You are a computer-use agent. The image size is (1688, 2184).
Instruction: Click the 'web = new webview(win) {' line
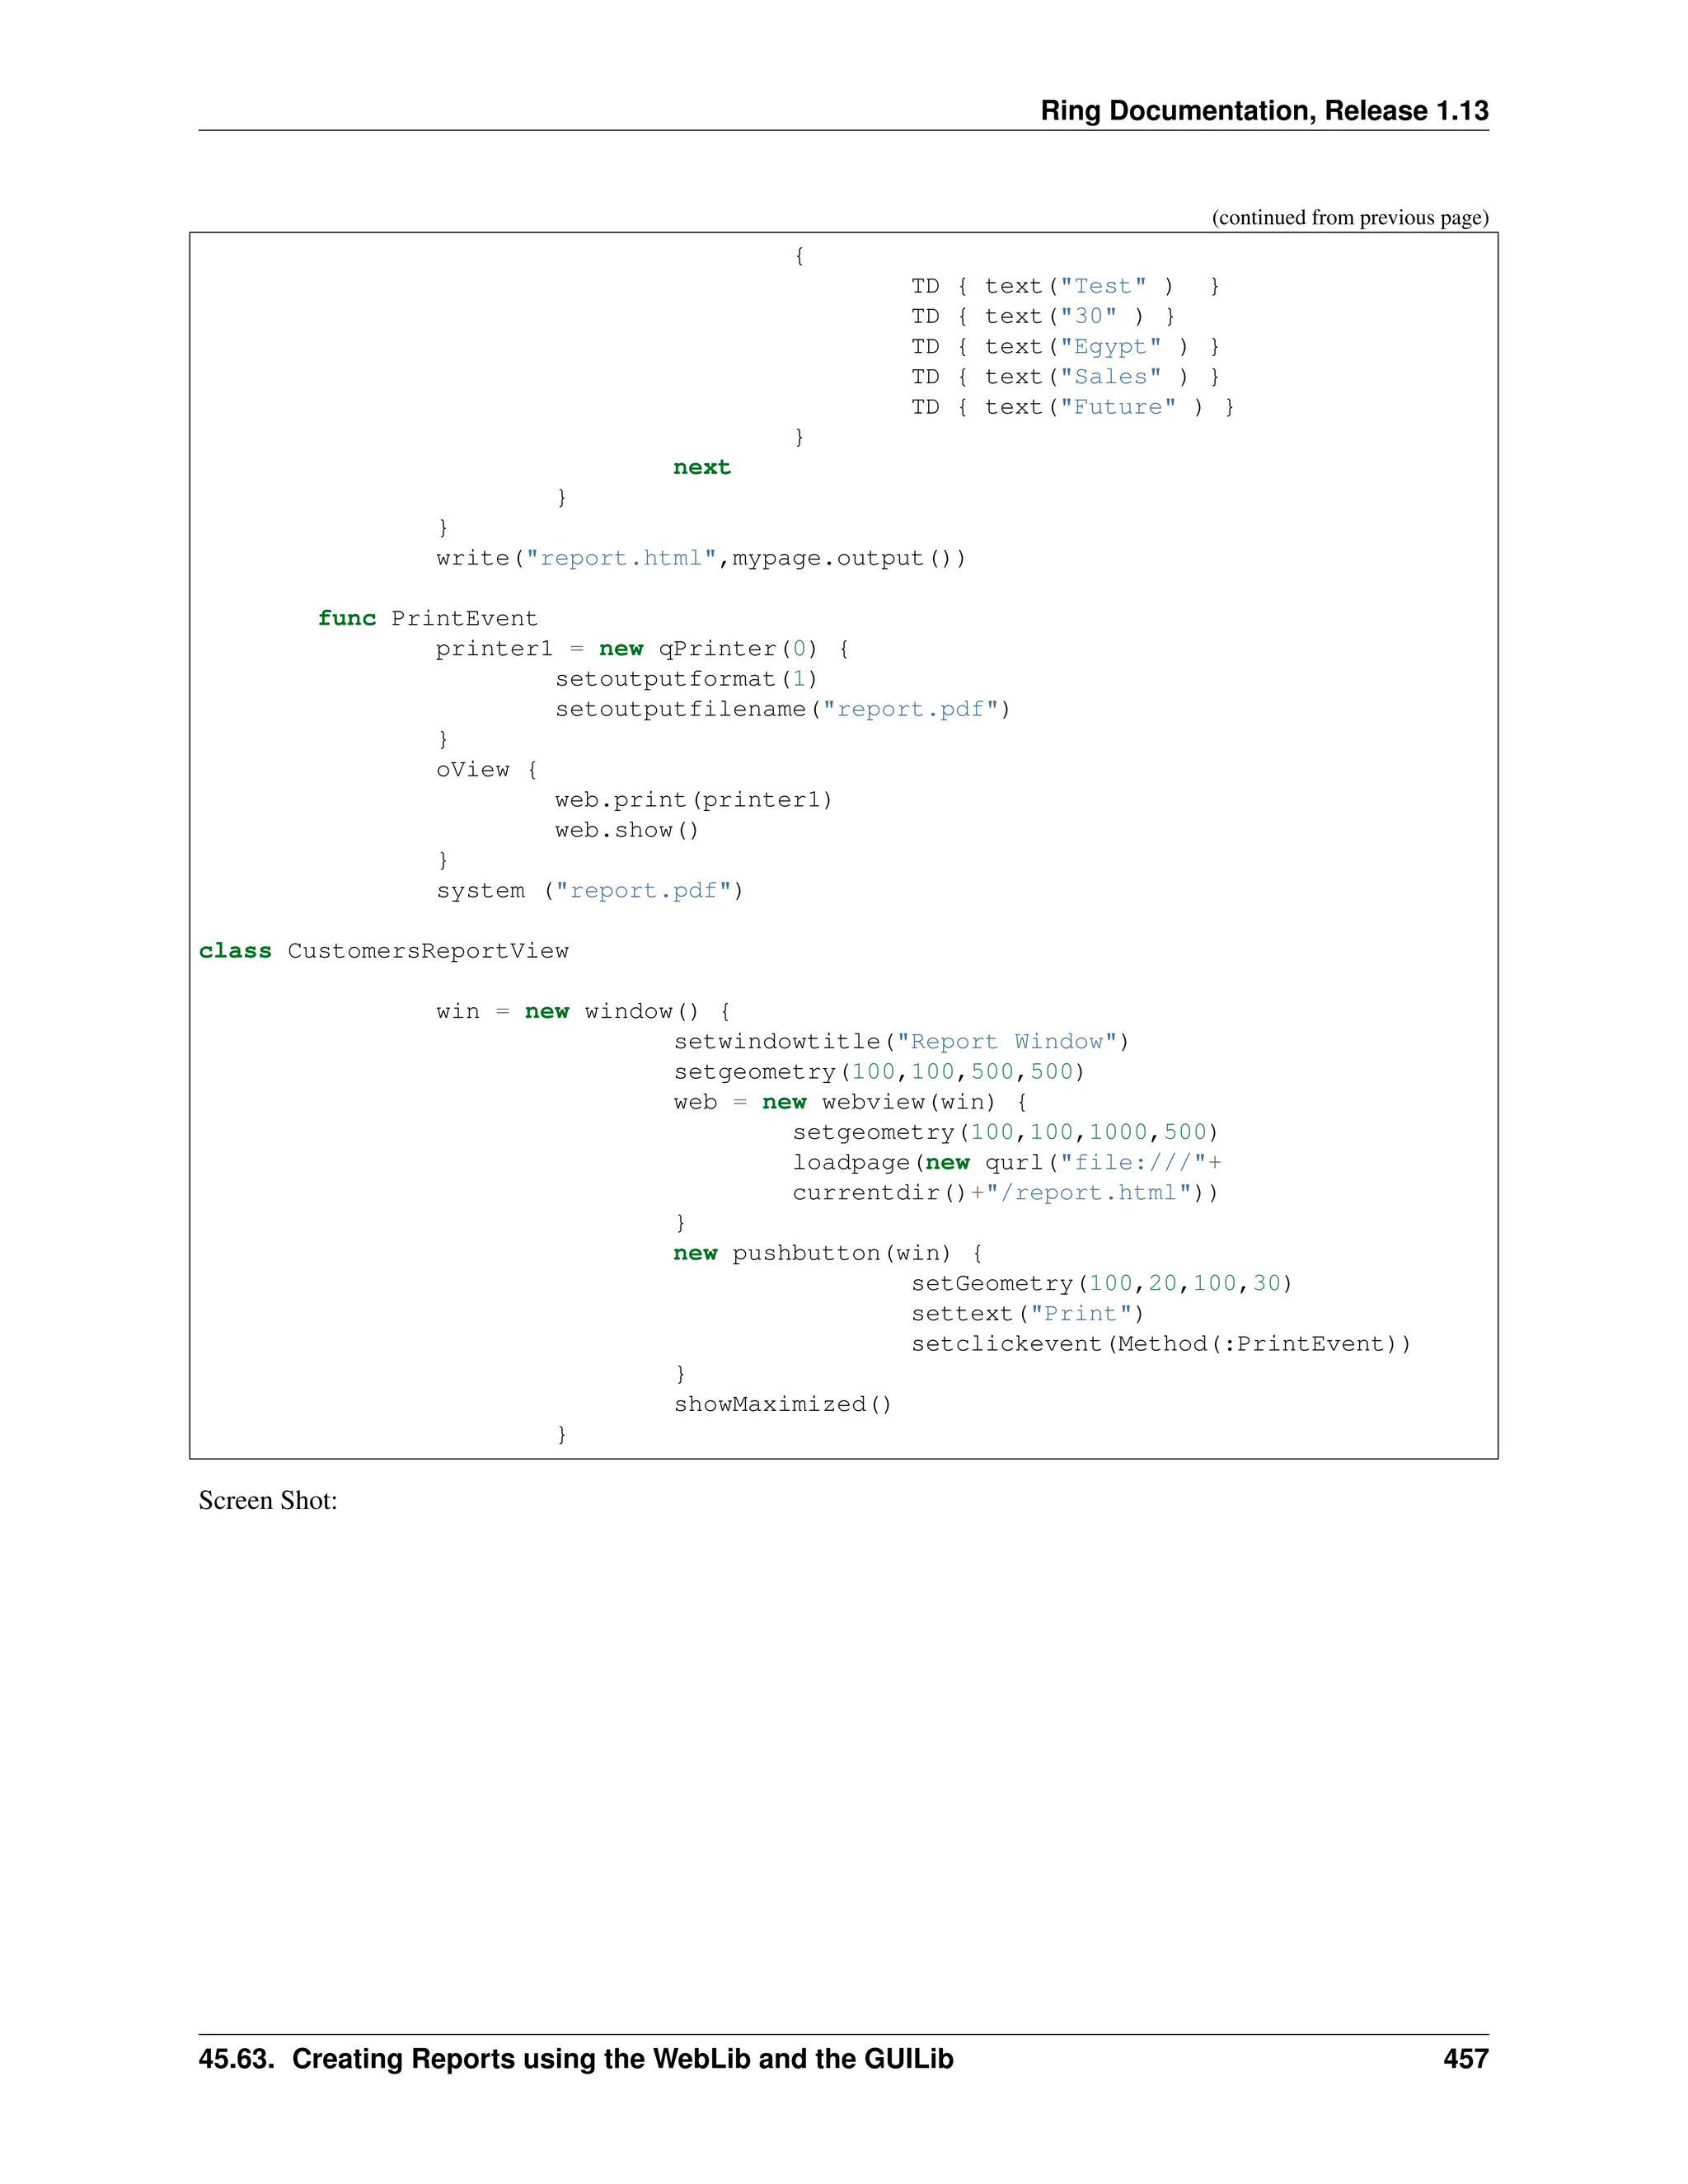coord(850,1101)
